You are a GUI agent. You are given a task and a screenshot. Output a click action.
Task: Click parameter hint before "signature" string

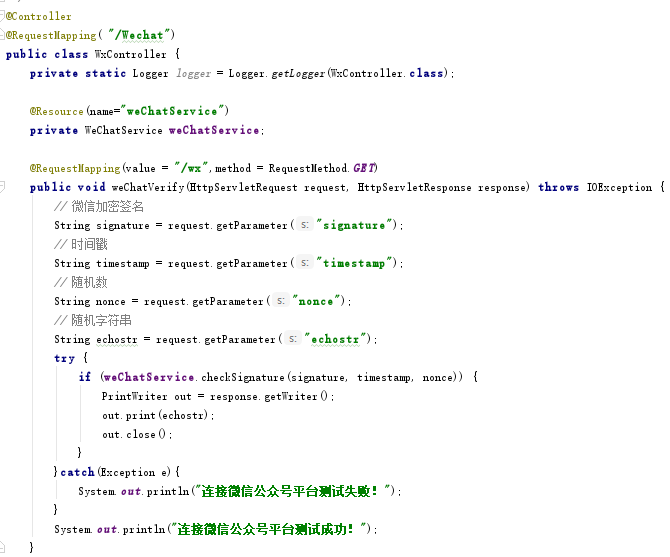pyautogui.click(x=304, y=226)
